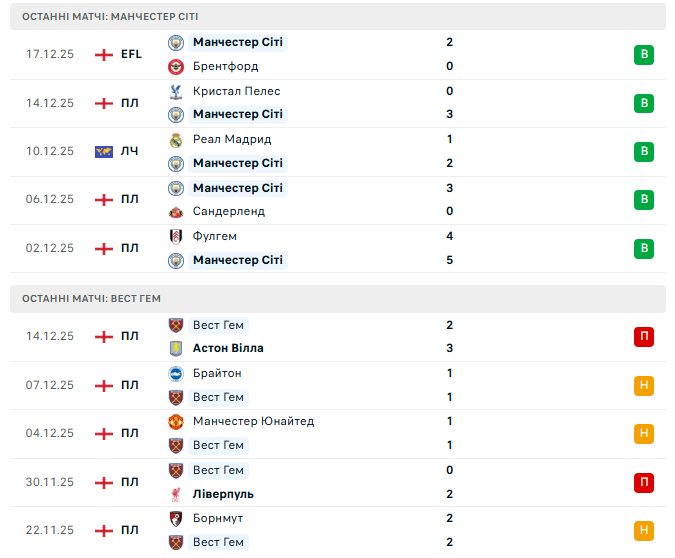675x558 pixels.
Task: Open the 02.12.25 Fulham match row date
Action: (50, 248)
